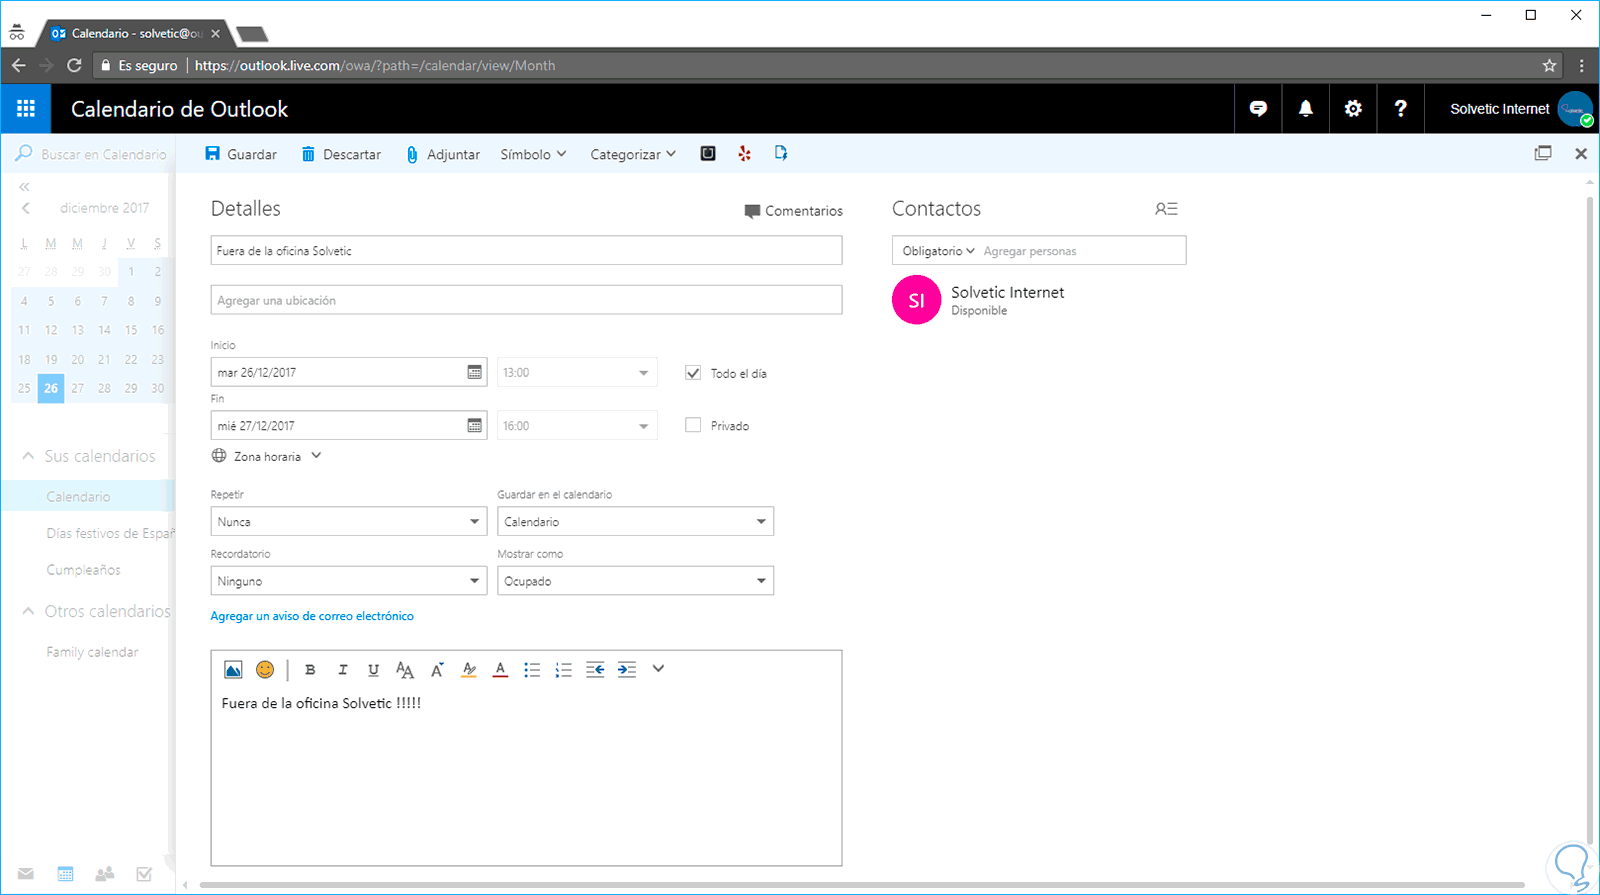The width and height of the screenshot is (1600, 895).
Task: Open the Guardar en el calendario dropdown
Action: click(x=635, y=522)
